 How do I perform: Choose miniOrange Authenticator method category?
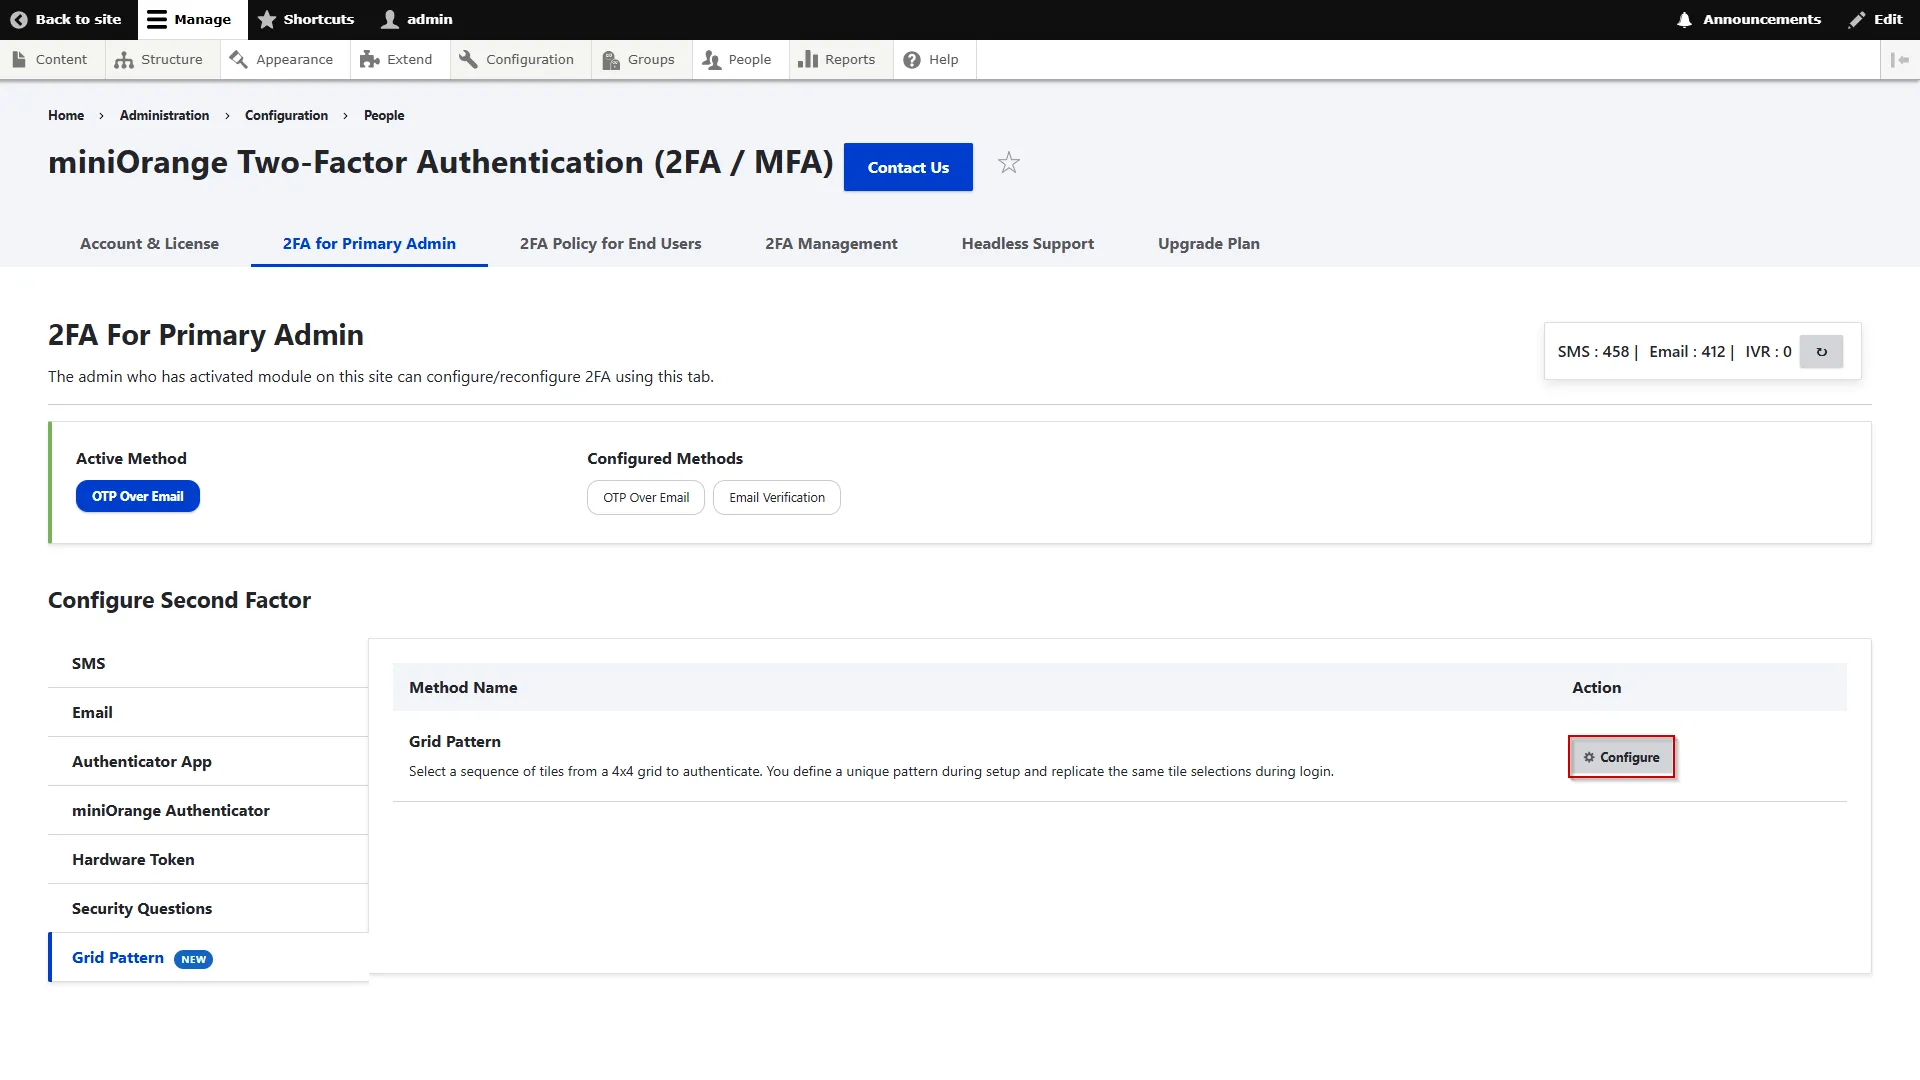208,810
